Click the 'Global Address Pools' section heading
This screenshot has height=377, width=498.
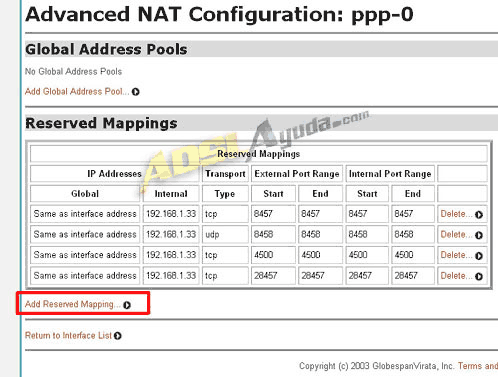pyautogui.click(x=106, y=49)
